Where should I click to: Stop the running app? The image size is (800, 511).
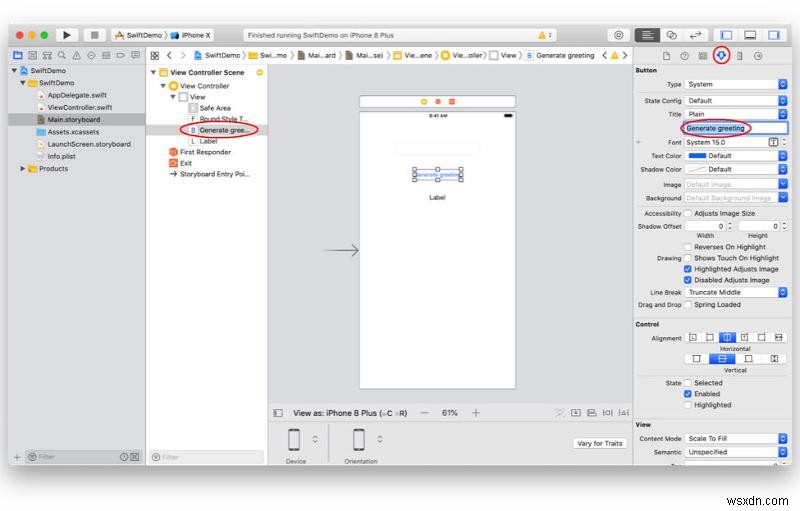pyautogui.click(x=94, y=35)
